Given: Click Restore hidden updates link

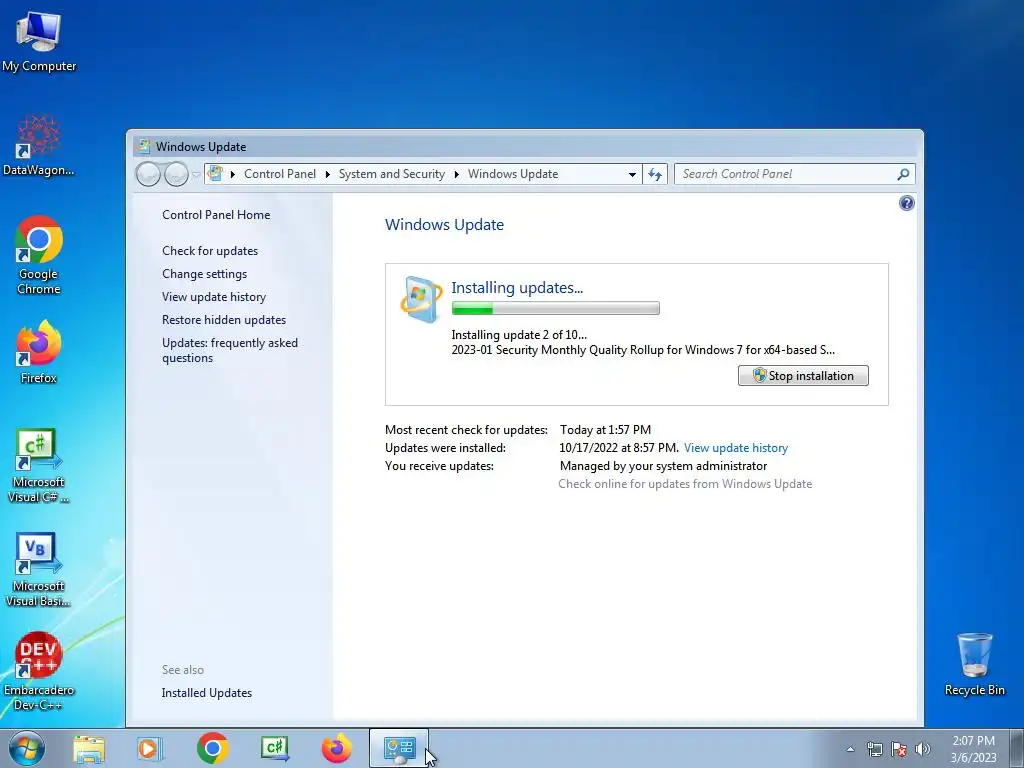Looking at the screenshot, I should coord(224,320).
